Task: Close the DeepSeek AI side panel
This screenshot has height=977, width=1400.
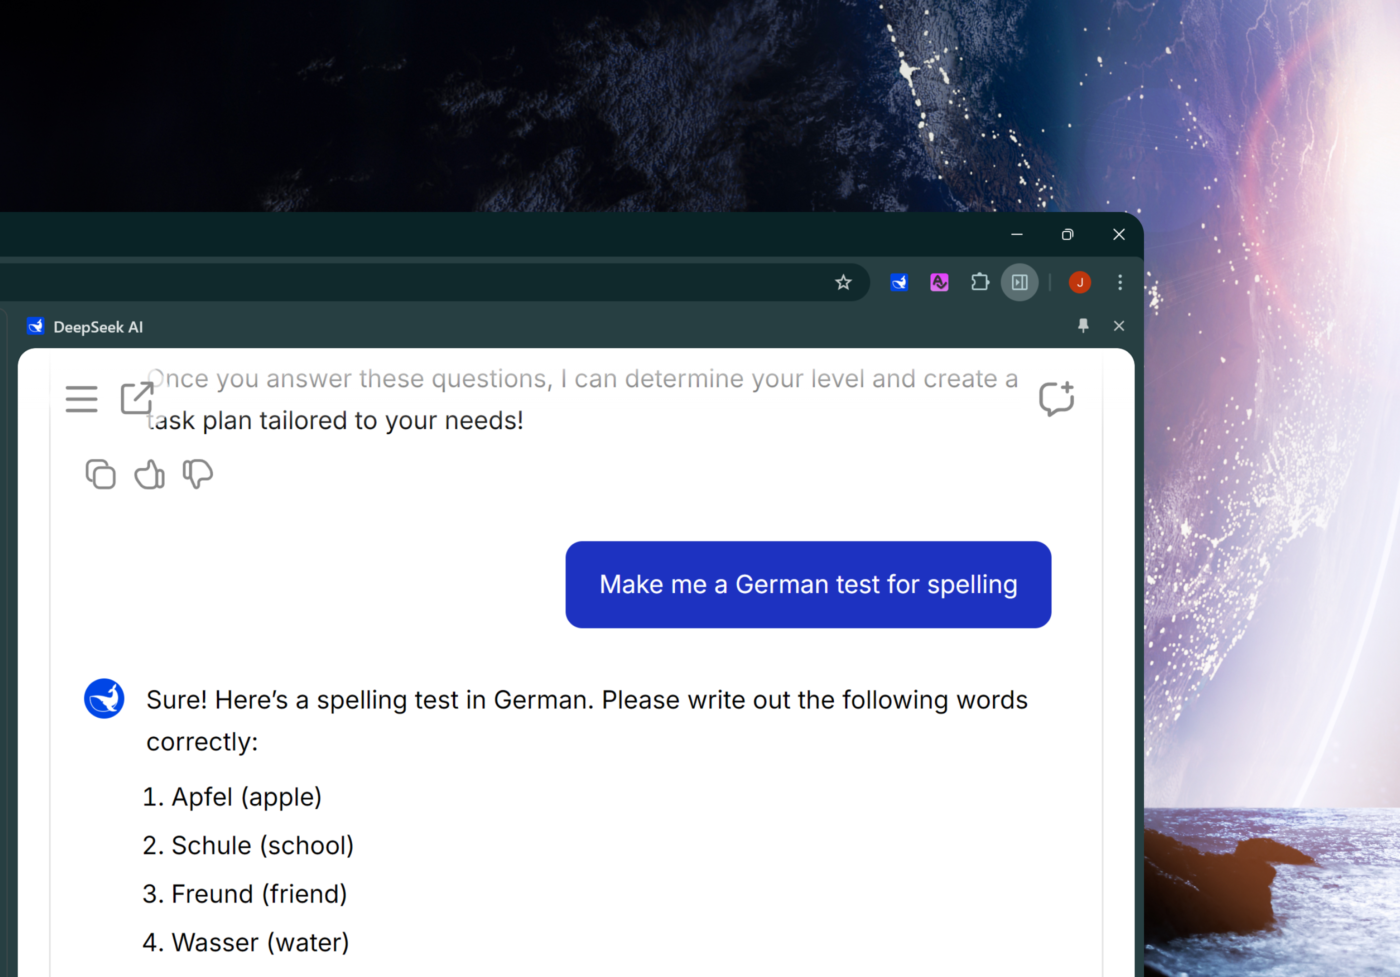Action: (1119, 326)
